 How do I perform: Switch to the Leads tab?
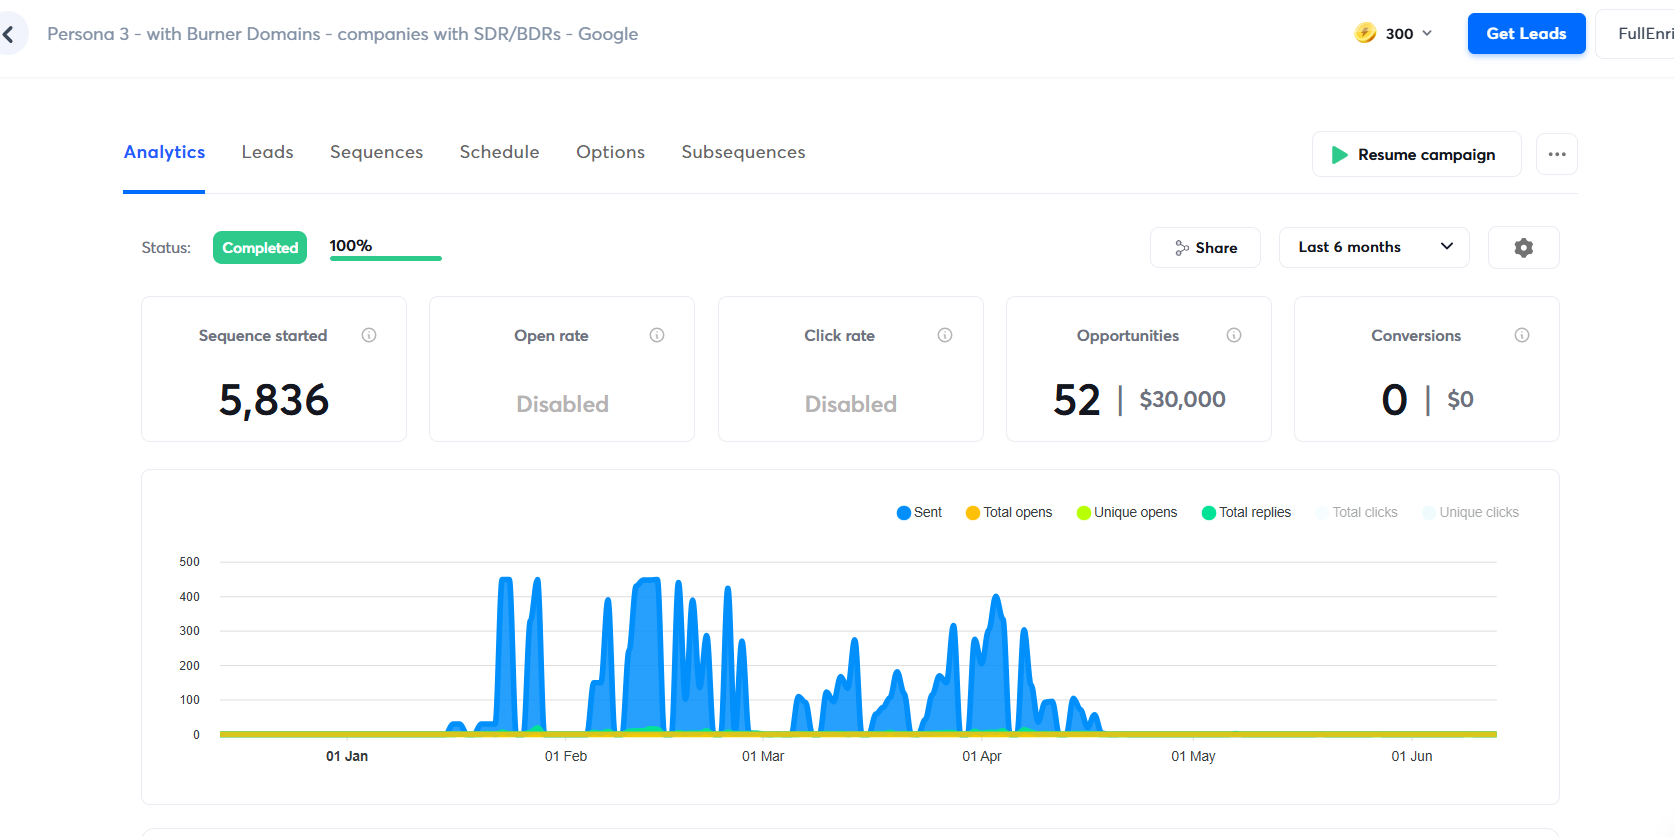click(267, 152)
